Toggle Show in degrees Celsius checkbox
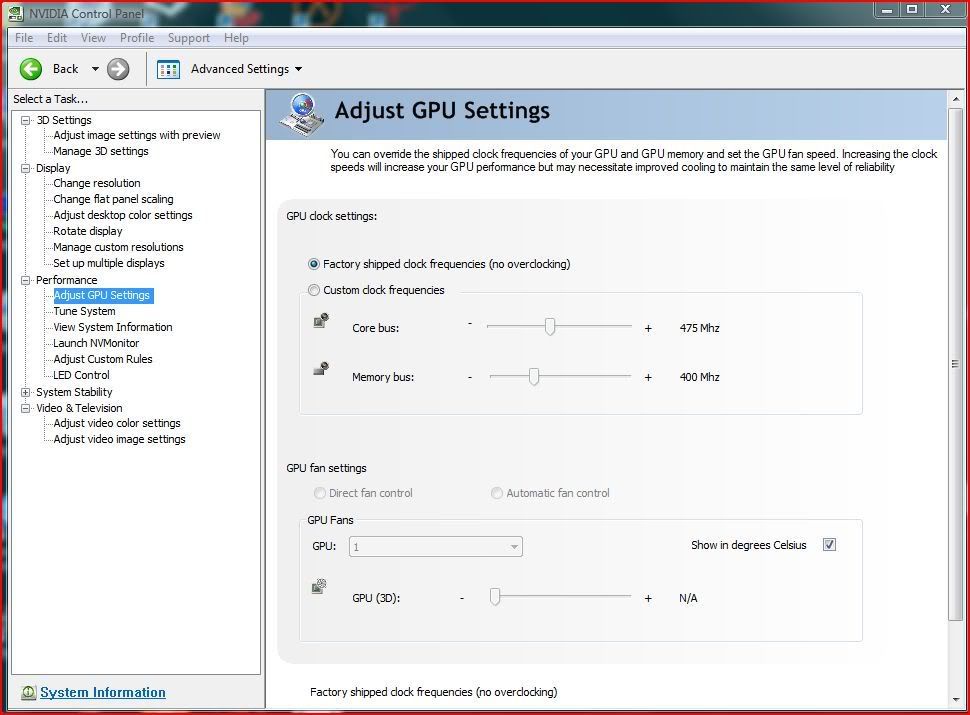 click(830, 544)
